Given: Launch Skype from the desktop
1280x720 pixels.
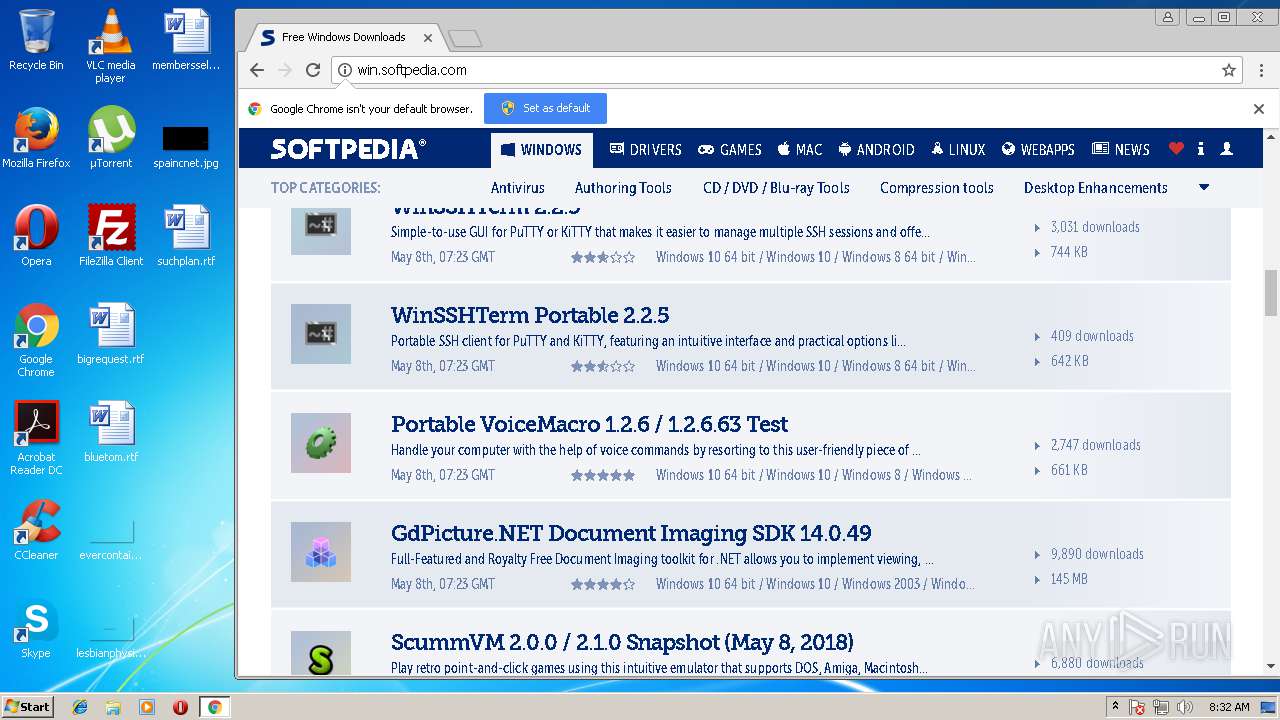Looking at the screenshot, I should 36,628.
